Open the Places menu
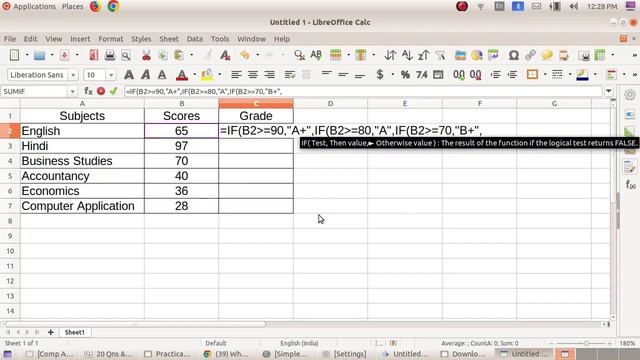640x360 pixels. point(72,7)
